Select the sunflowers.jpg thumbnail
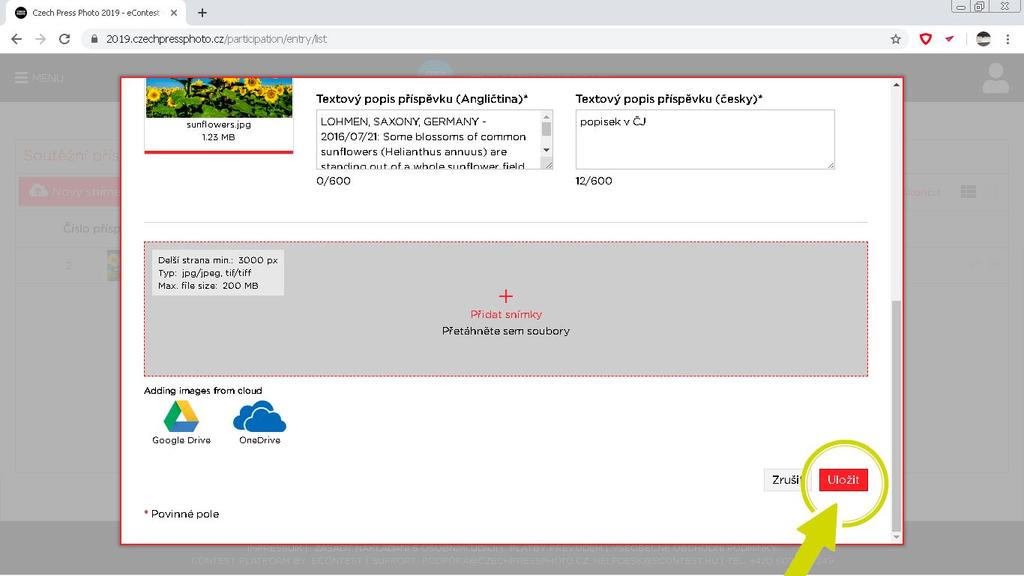The height and width of the screenshot is (576, 1024). 219,97
